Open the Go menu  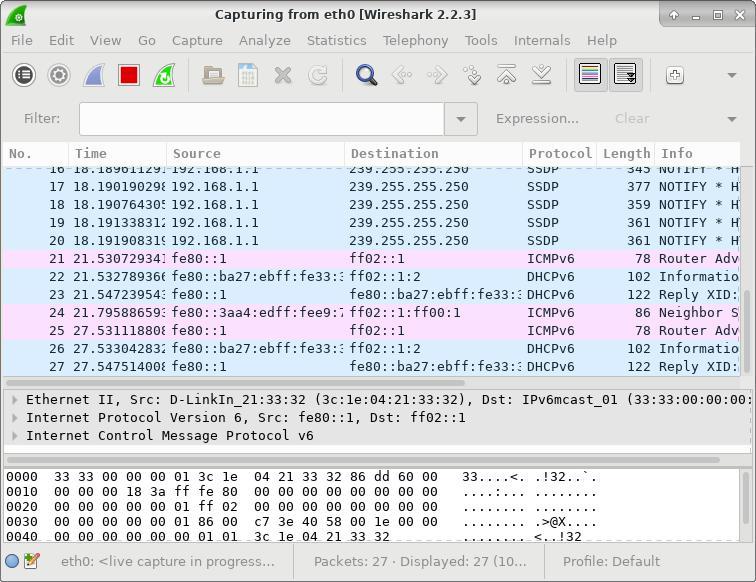tap(147, 41)
